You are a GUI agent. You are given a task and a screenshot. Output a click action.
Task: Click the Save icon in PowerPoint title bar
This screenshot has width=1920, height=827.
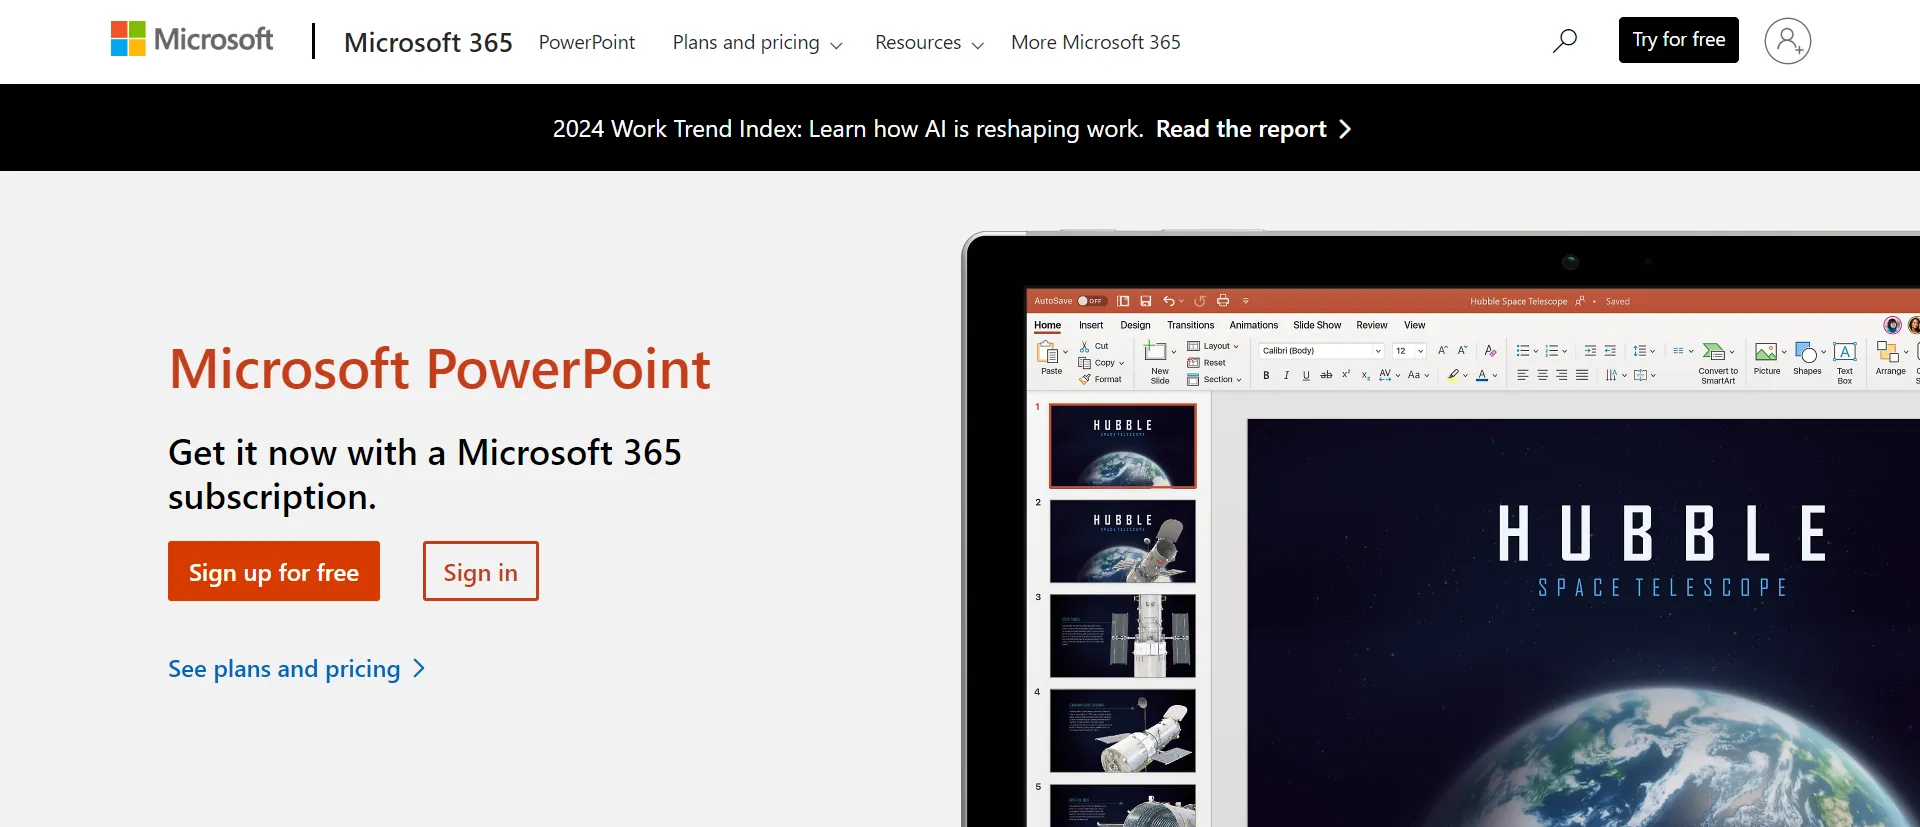1146,301
